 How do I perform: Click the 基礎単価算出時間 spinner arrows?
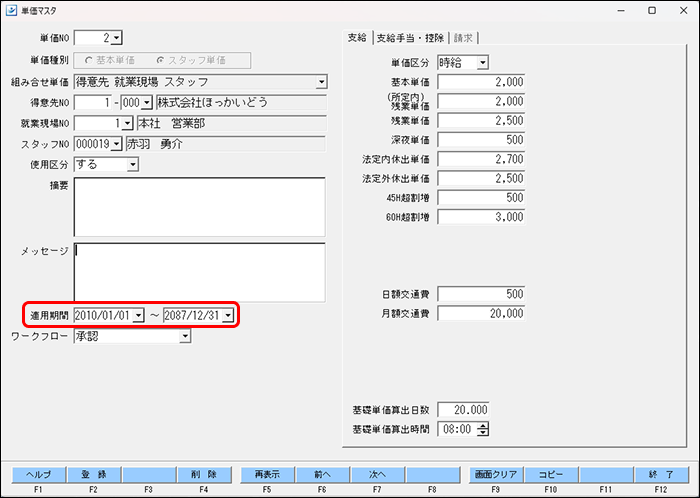pyautogui.click(x=483, y=429)
